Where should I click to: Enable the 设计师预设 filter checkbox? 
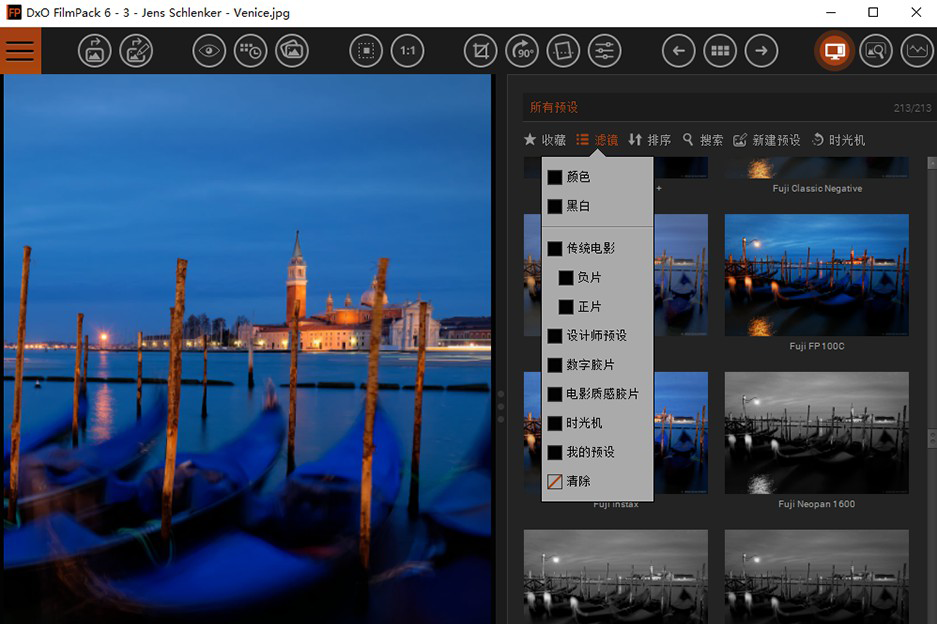pos(555,336)
